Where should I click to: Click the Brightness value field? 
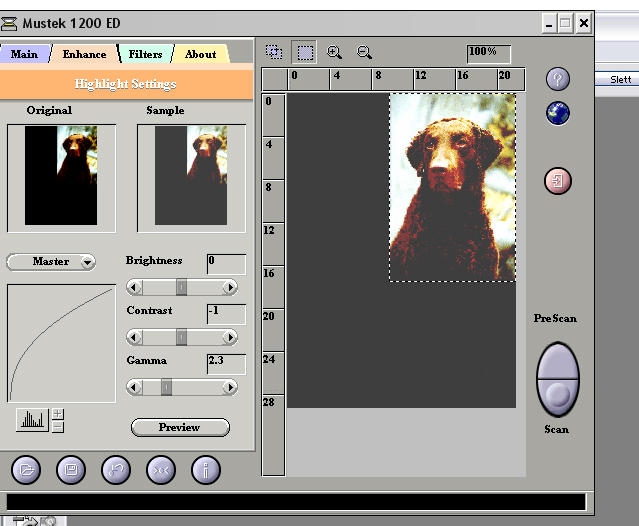pyautogui.click(x=226, y=264)
